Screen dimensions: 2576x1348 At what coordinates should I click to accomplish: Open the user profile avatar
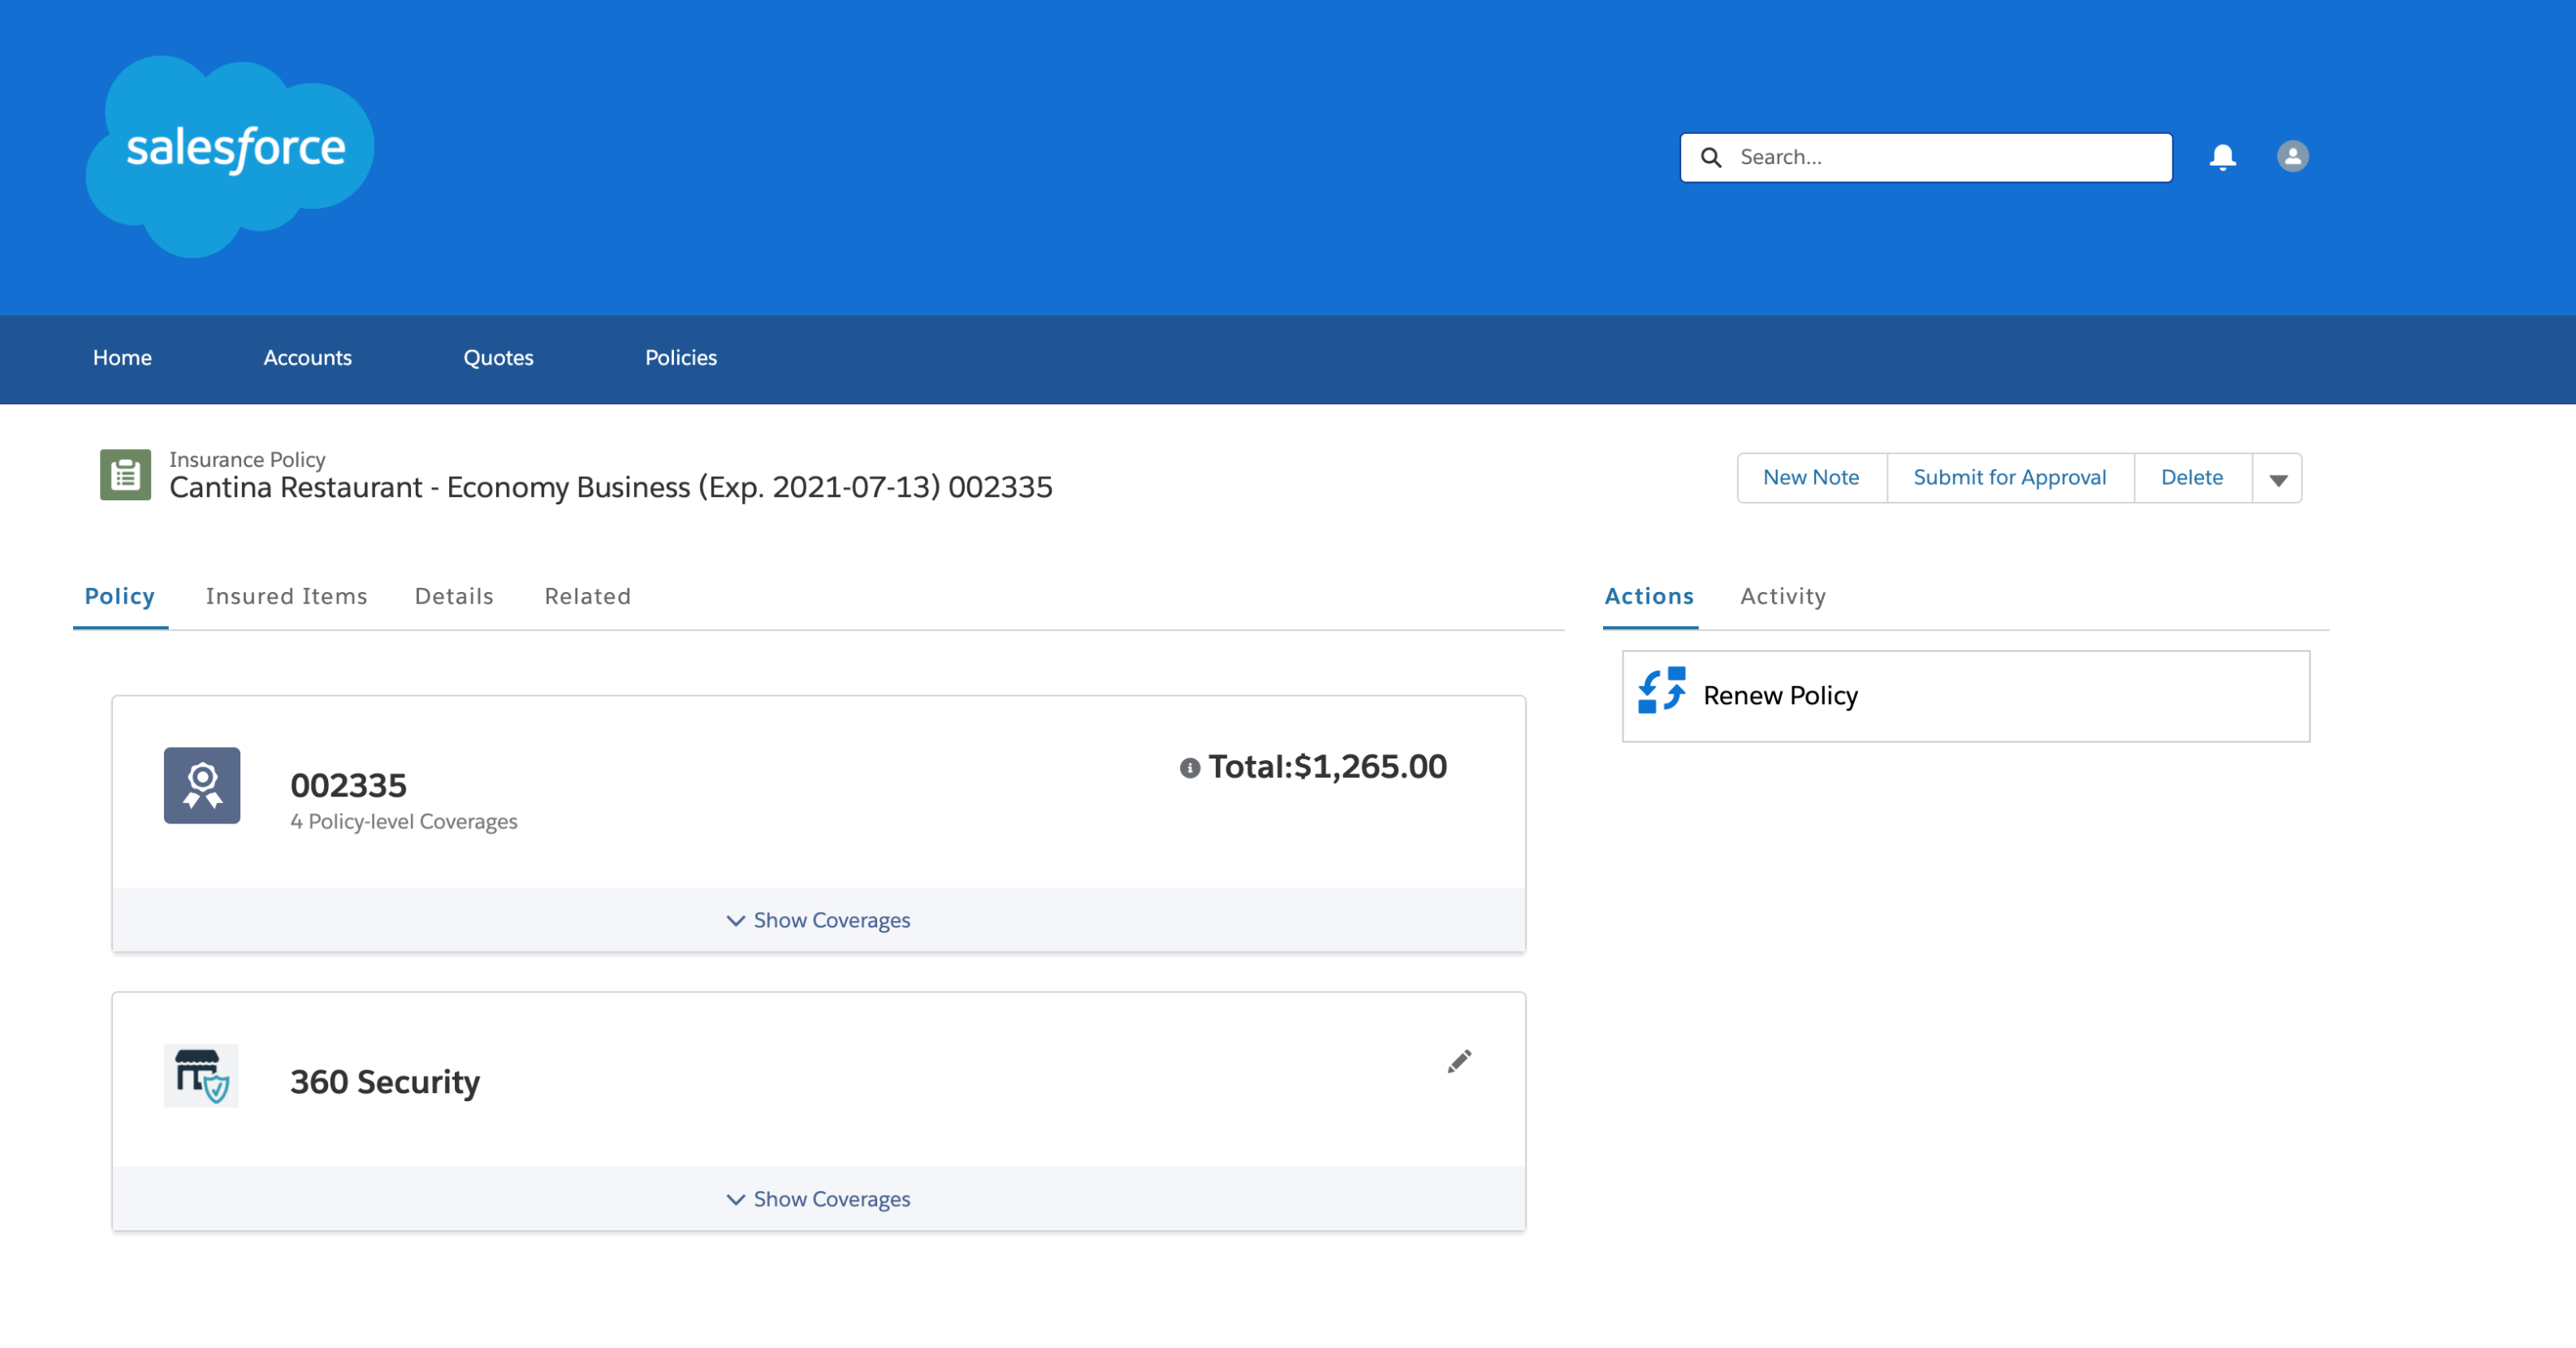point(2292,156)
